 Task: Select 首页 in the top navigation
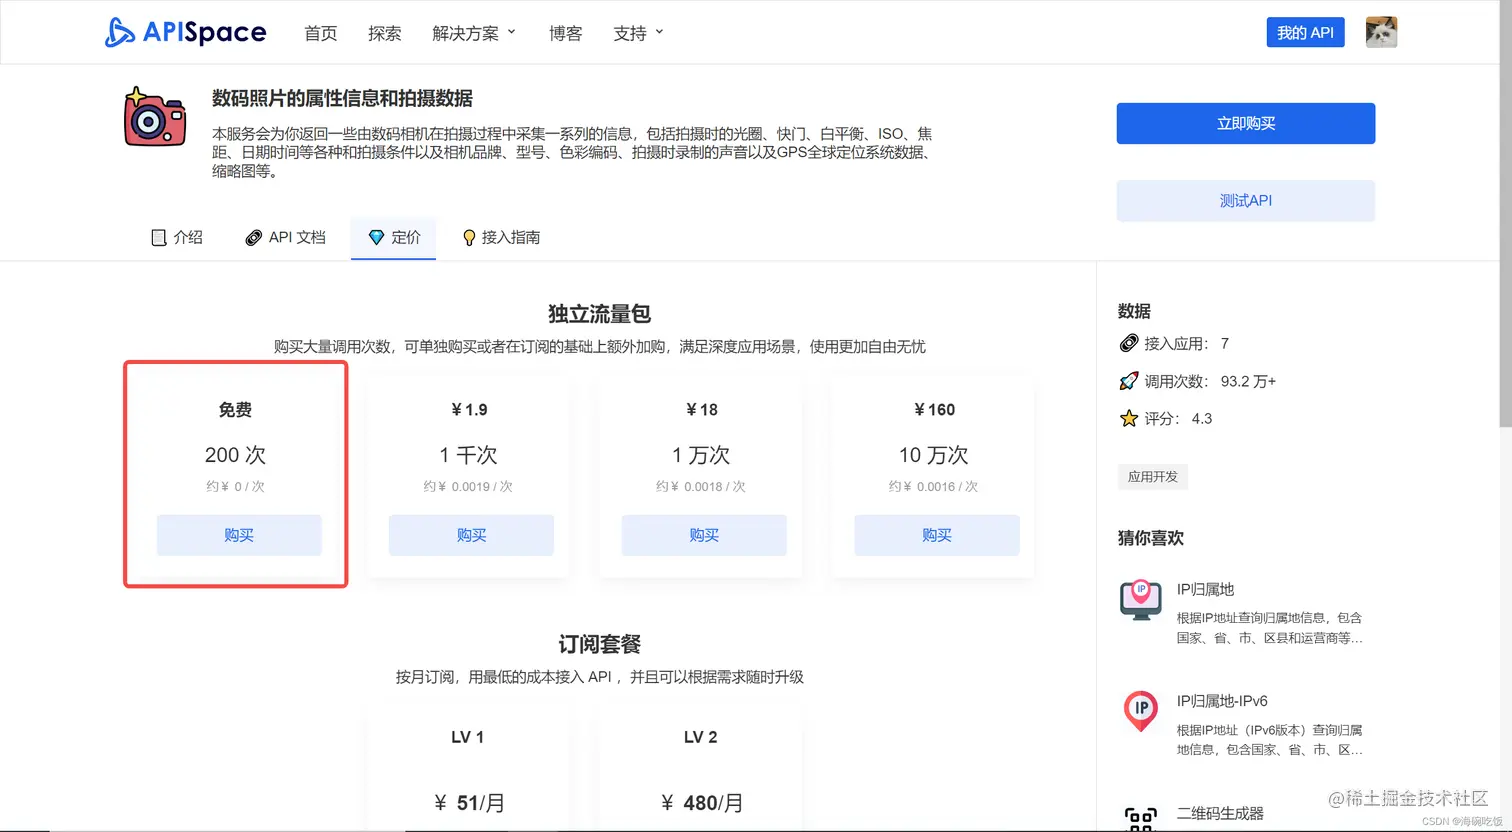pos(321,32)
